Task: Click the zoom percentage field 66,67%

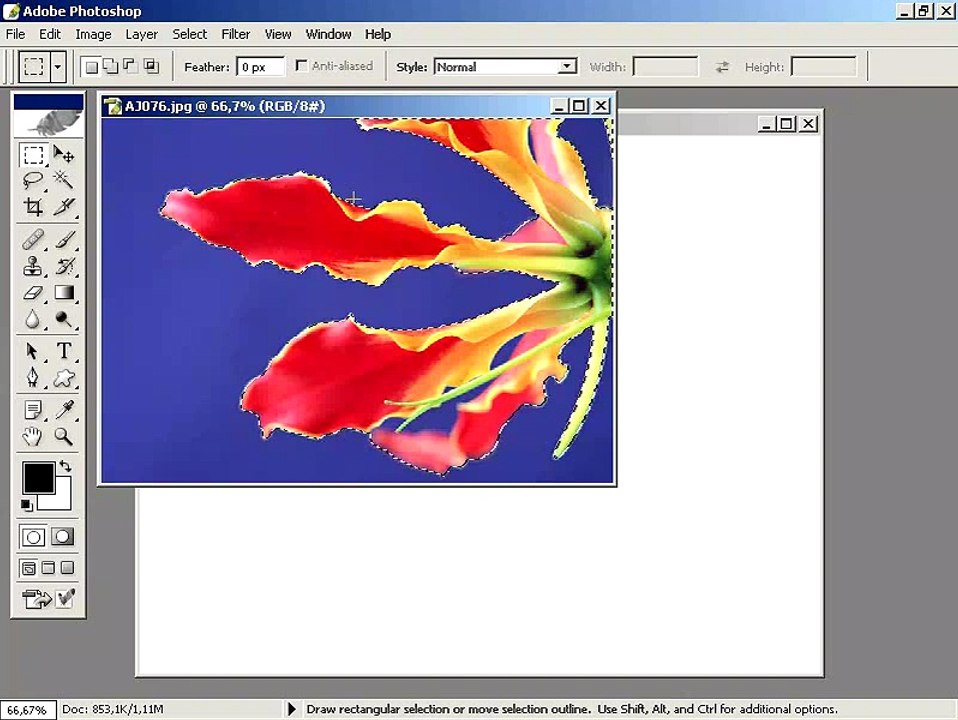Action: tap(28, 710)
